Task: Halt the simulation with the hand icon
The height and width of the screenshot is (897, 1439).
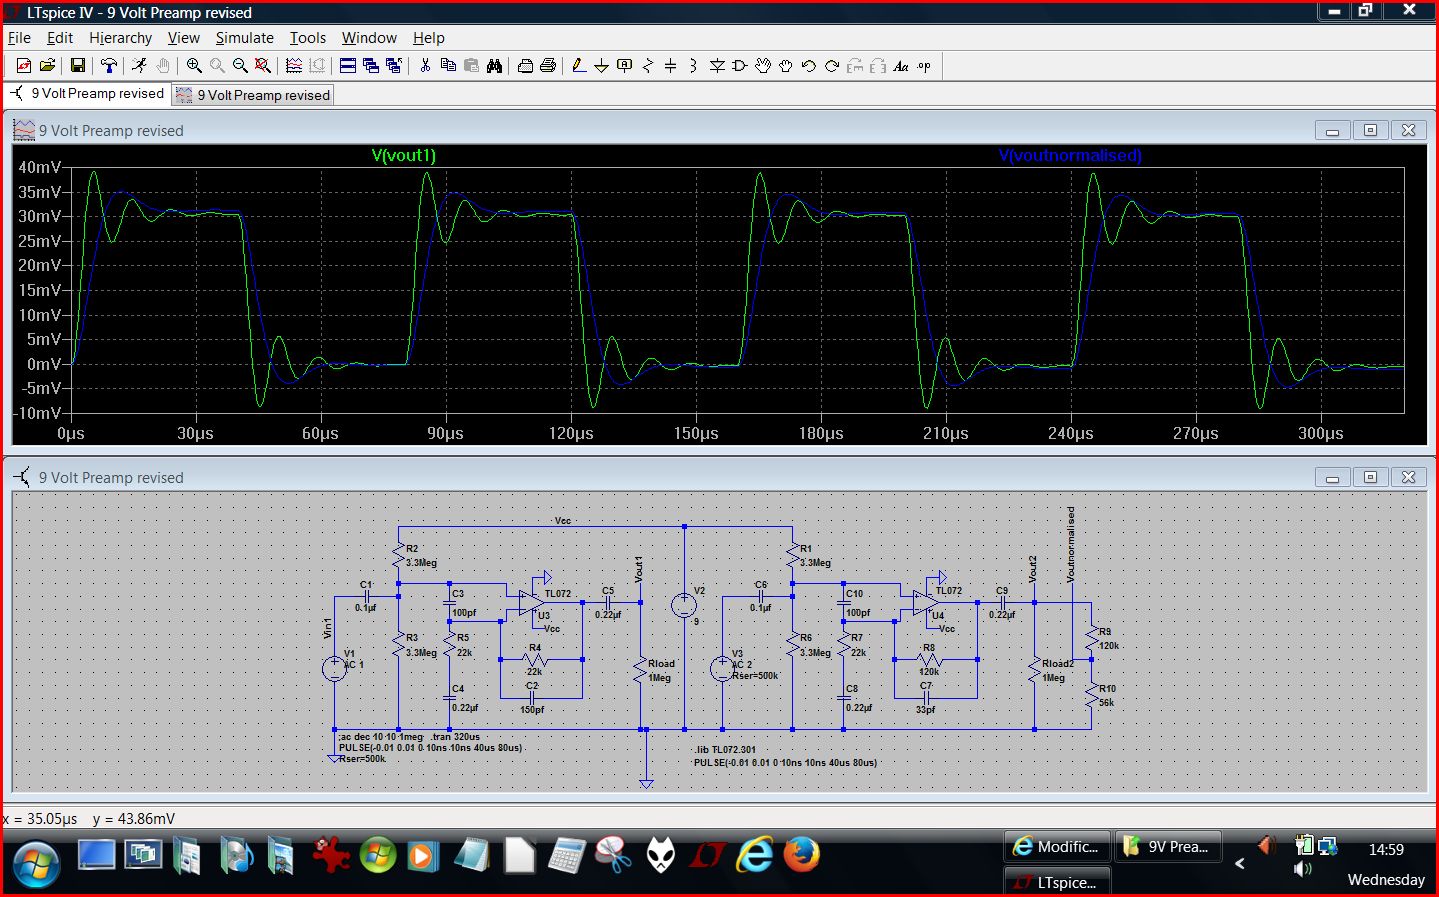Action: tap(162, 66)
